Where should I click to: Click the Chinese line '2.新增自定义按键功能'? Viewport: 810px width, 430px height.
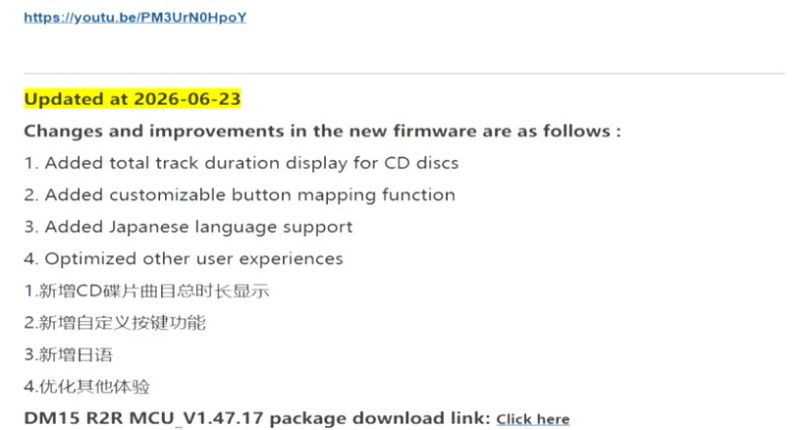click(115, 322)
